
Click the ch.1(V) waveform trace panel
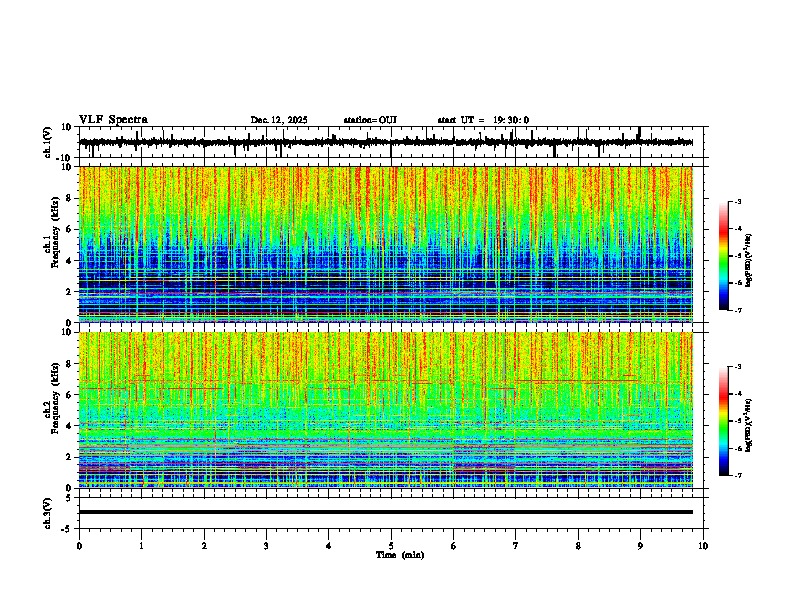tap(393, 142)
